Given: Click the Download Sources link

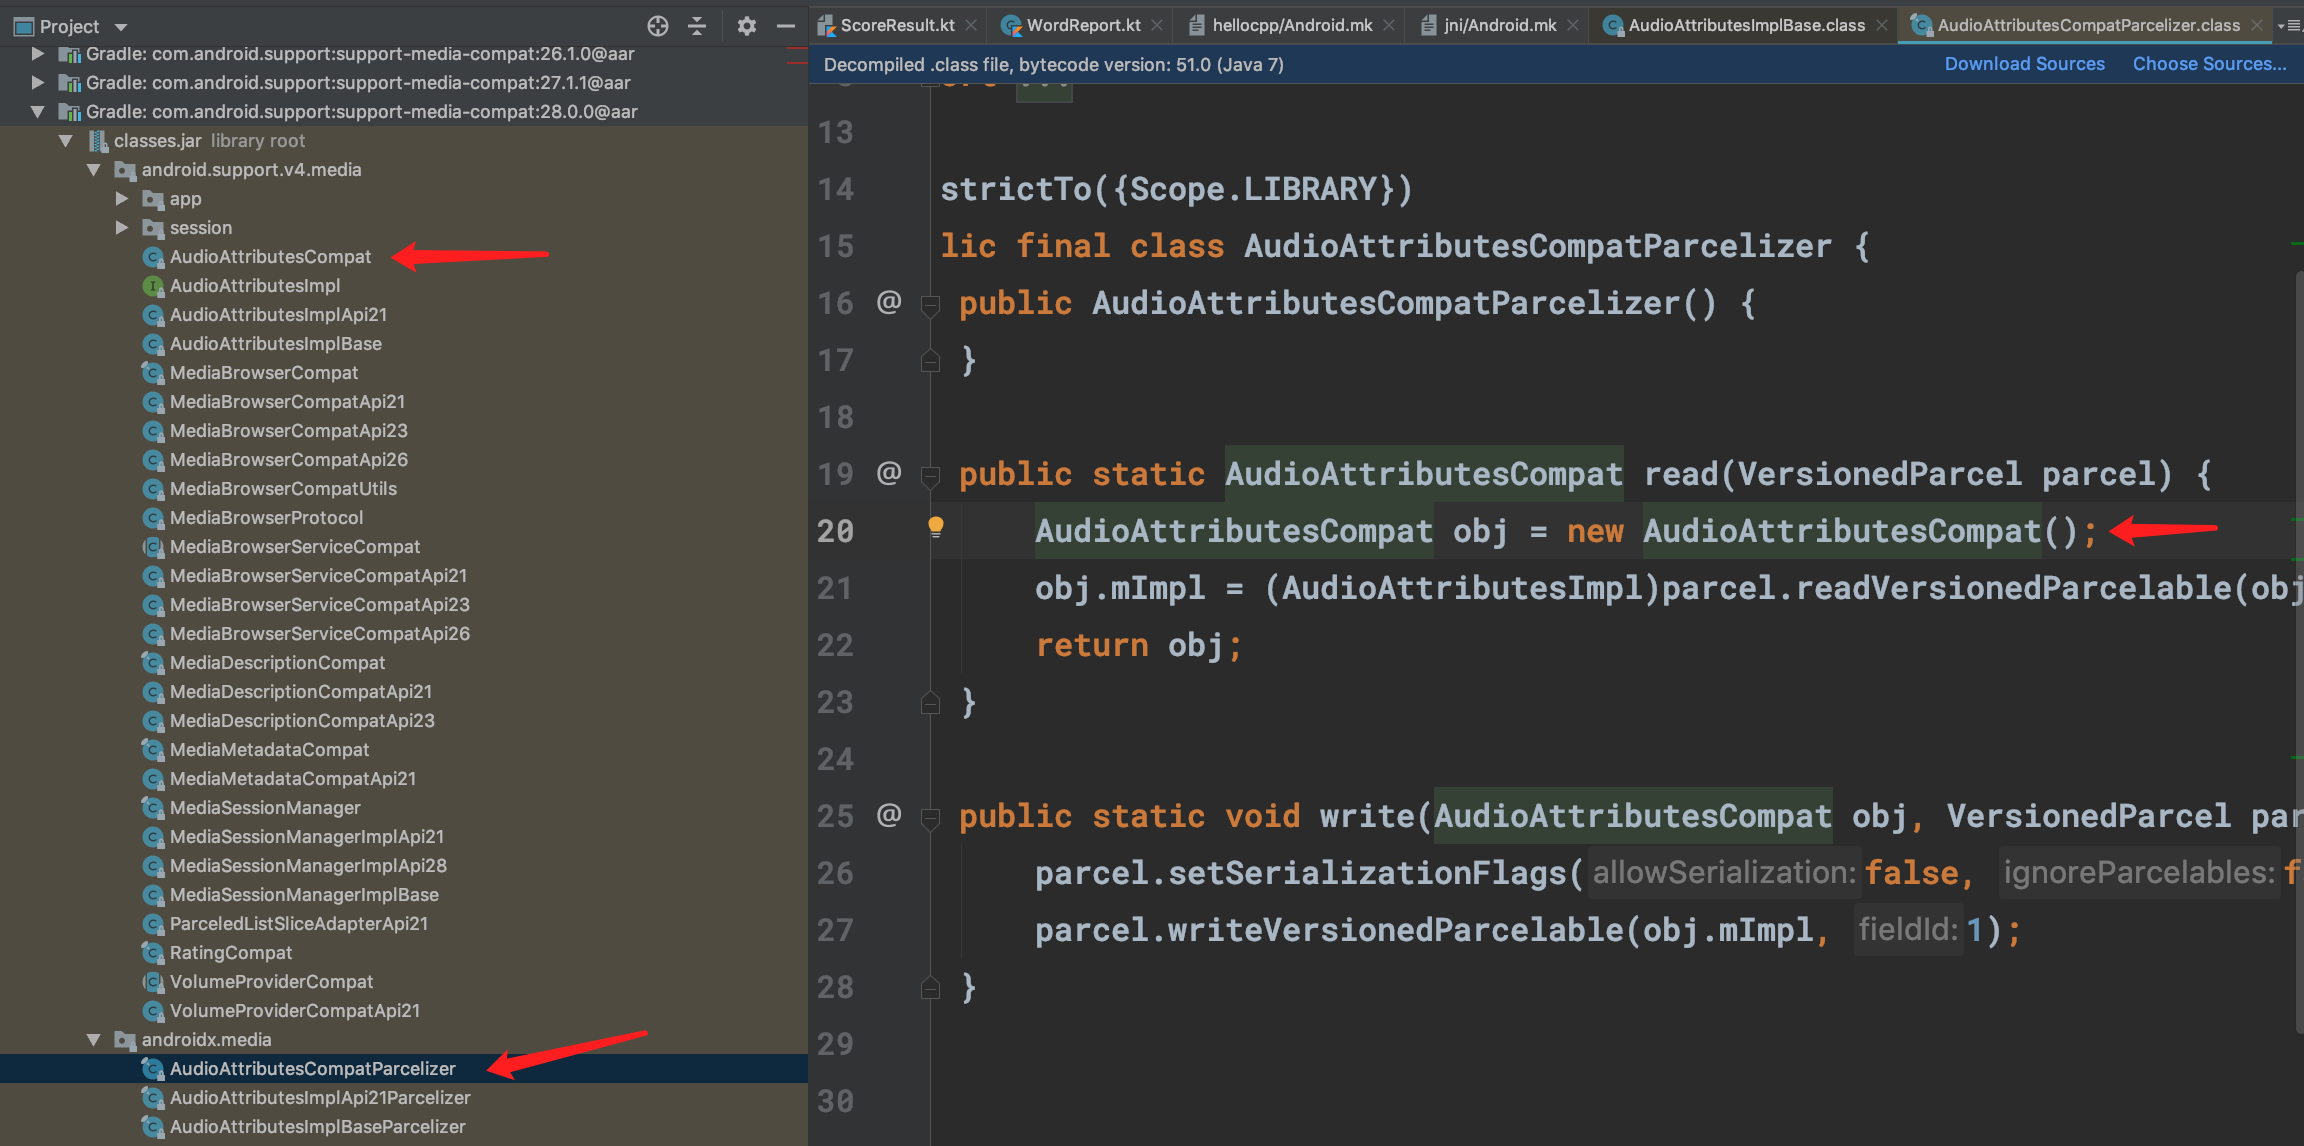Looking at the screenshot, I should 2024,63.
